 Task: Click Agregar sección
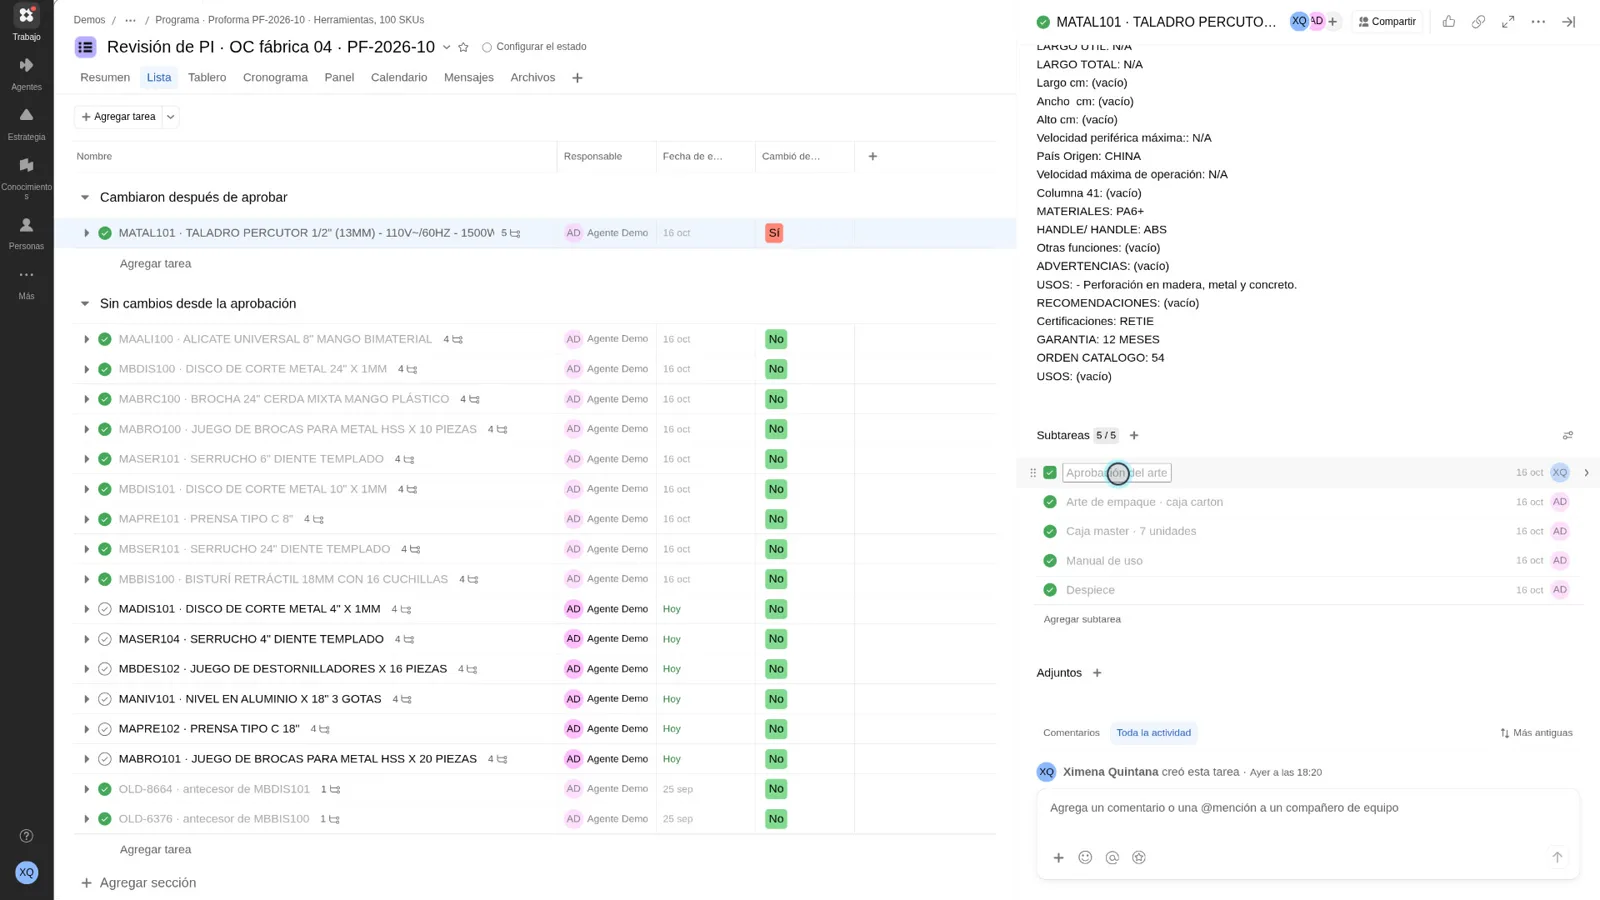click(138, 883)
